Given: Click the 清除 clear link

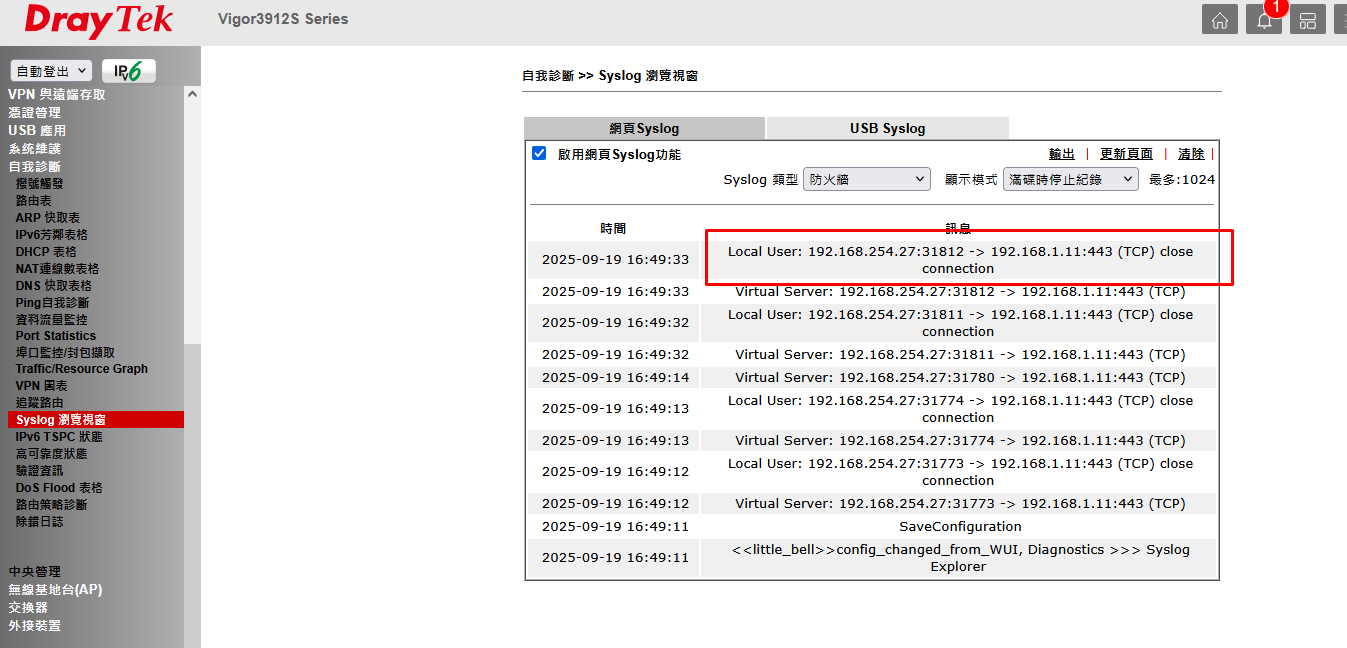Looking at the screenshot, I should point(1190,154).
